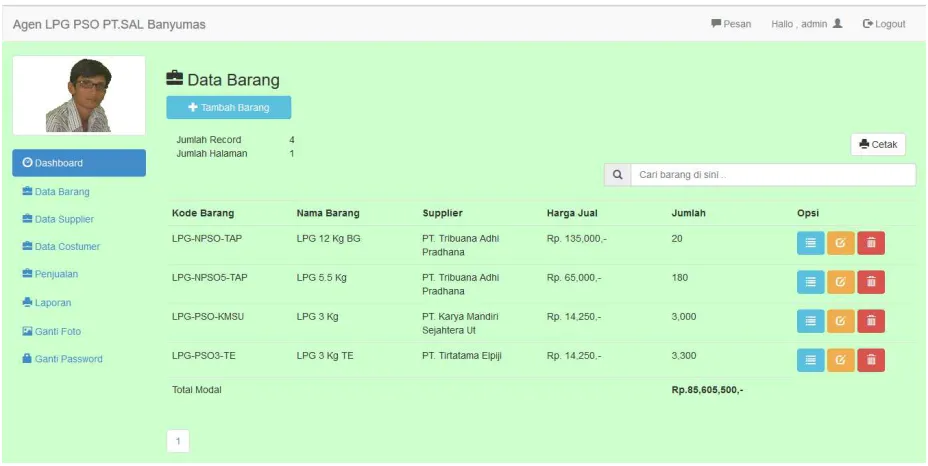Open Ganti Foto in sidebar
Viewport: 928px width, 466px height.
click(51, 331)
